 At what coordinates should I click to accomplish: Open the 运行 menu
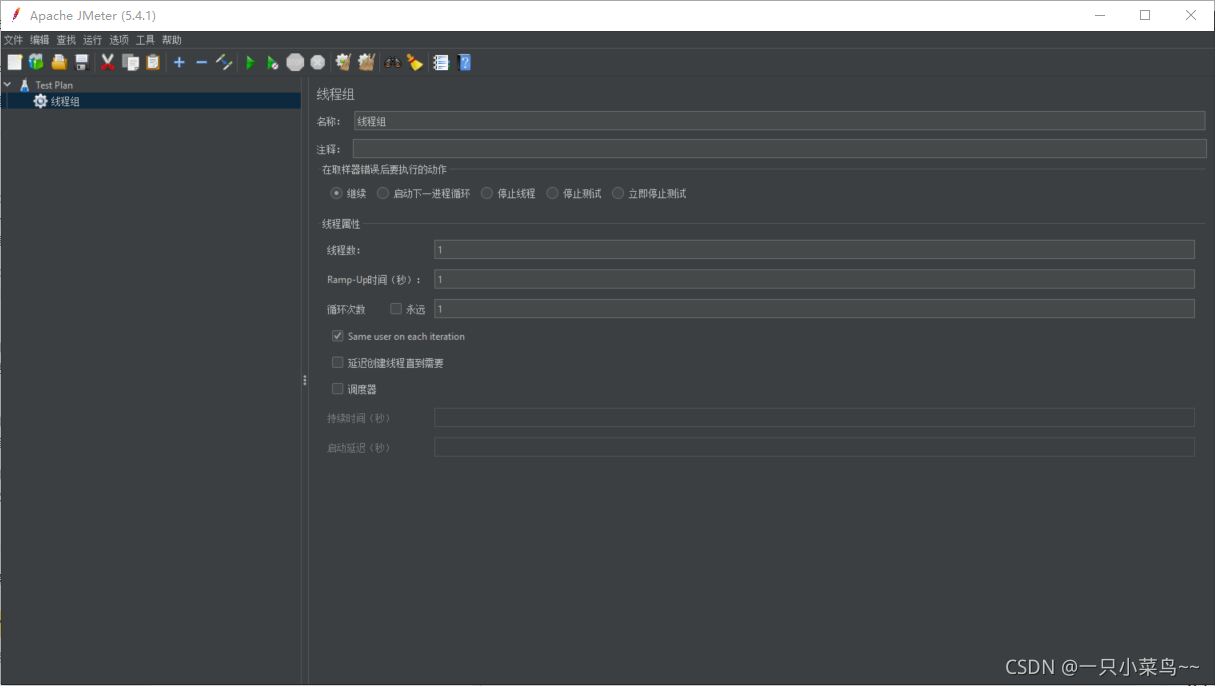pyautogui.click(x=92, y=40)
